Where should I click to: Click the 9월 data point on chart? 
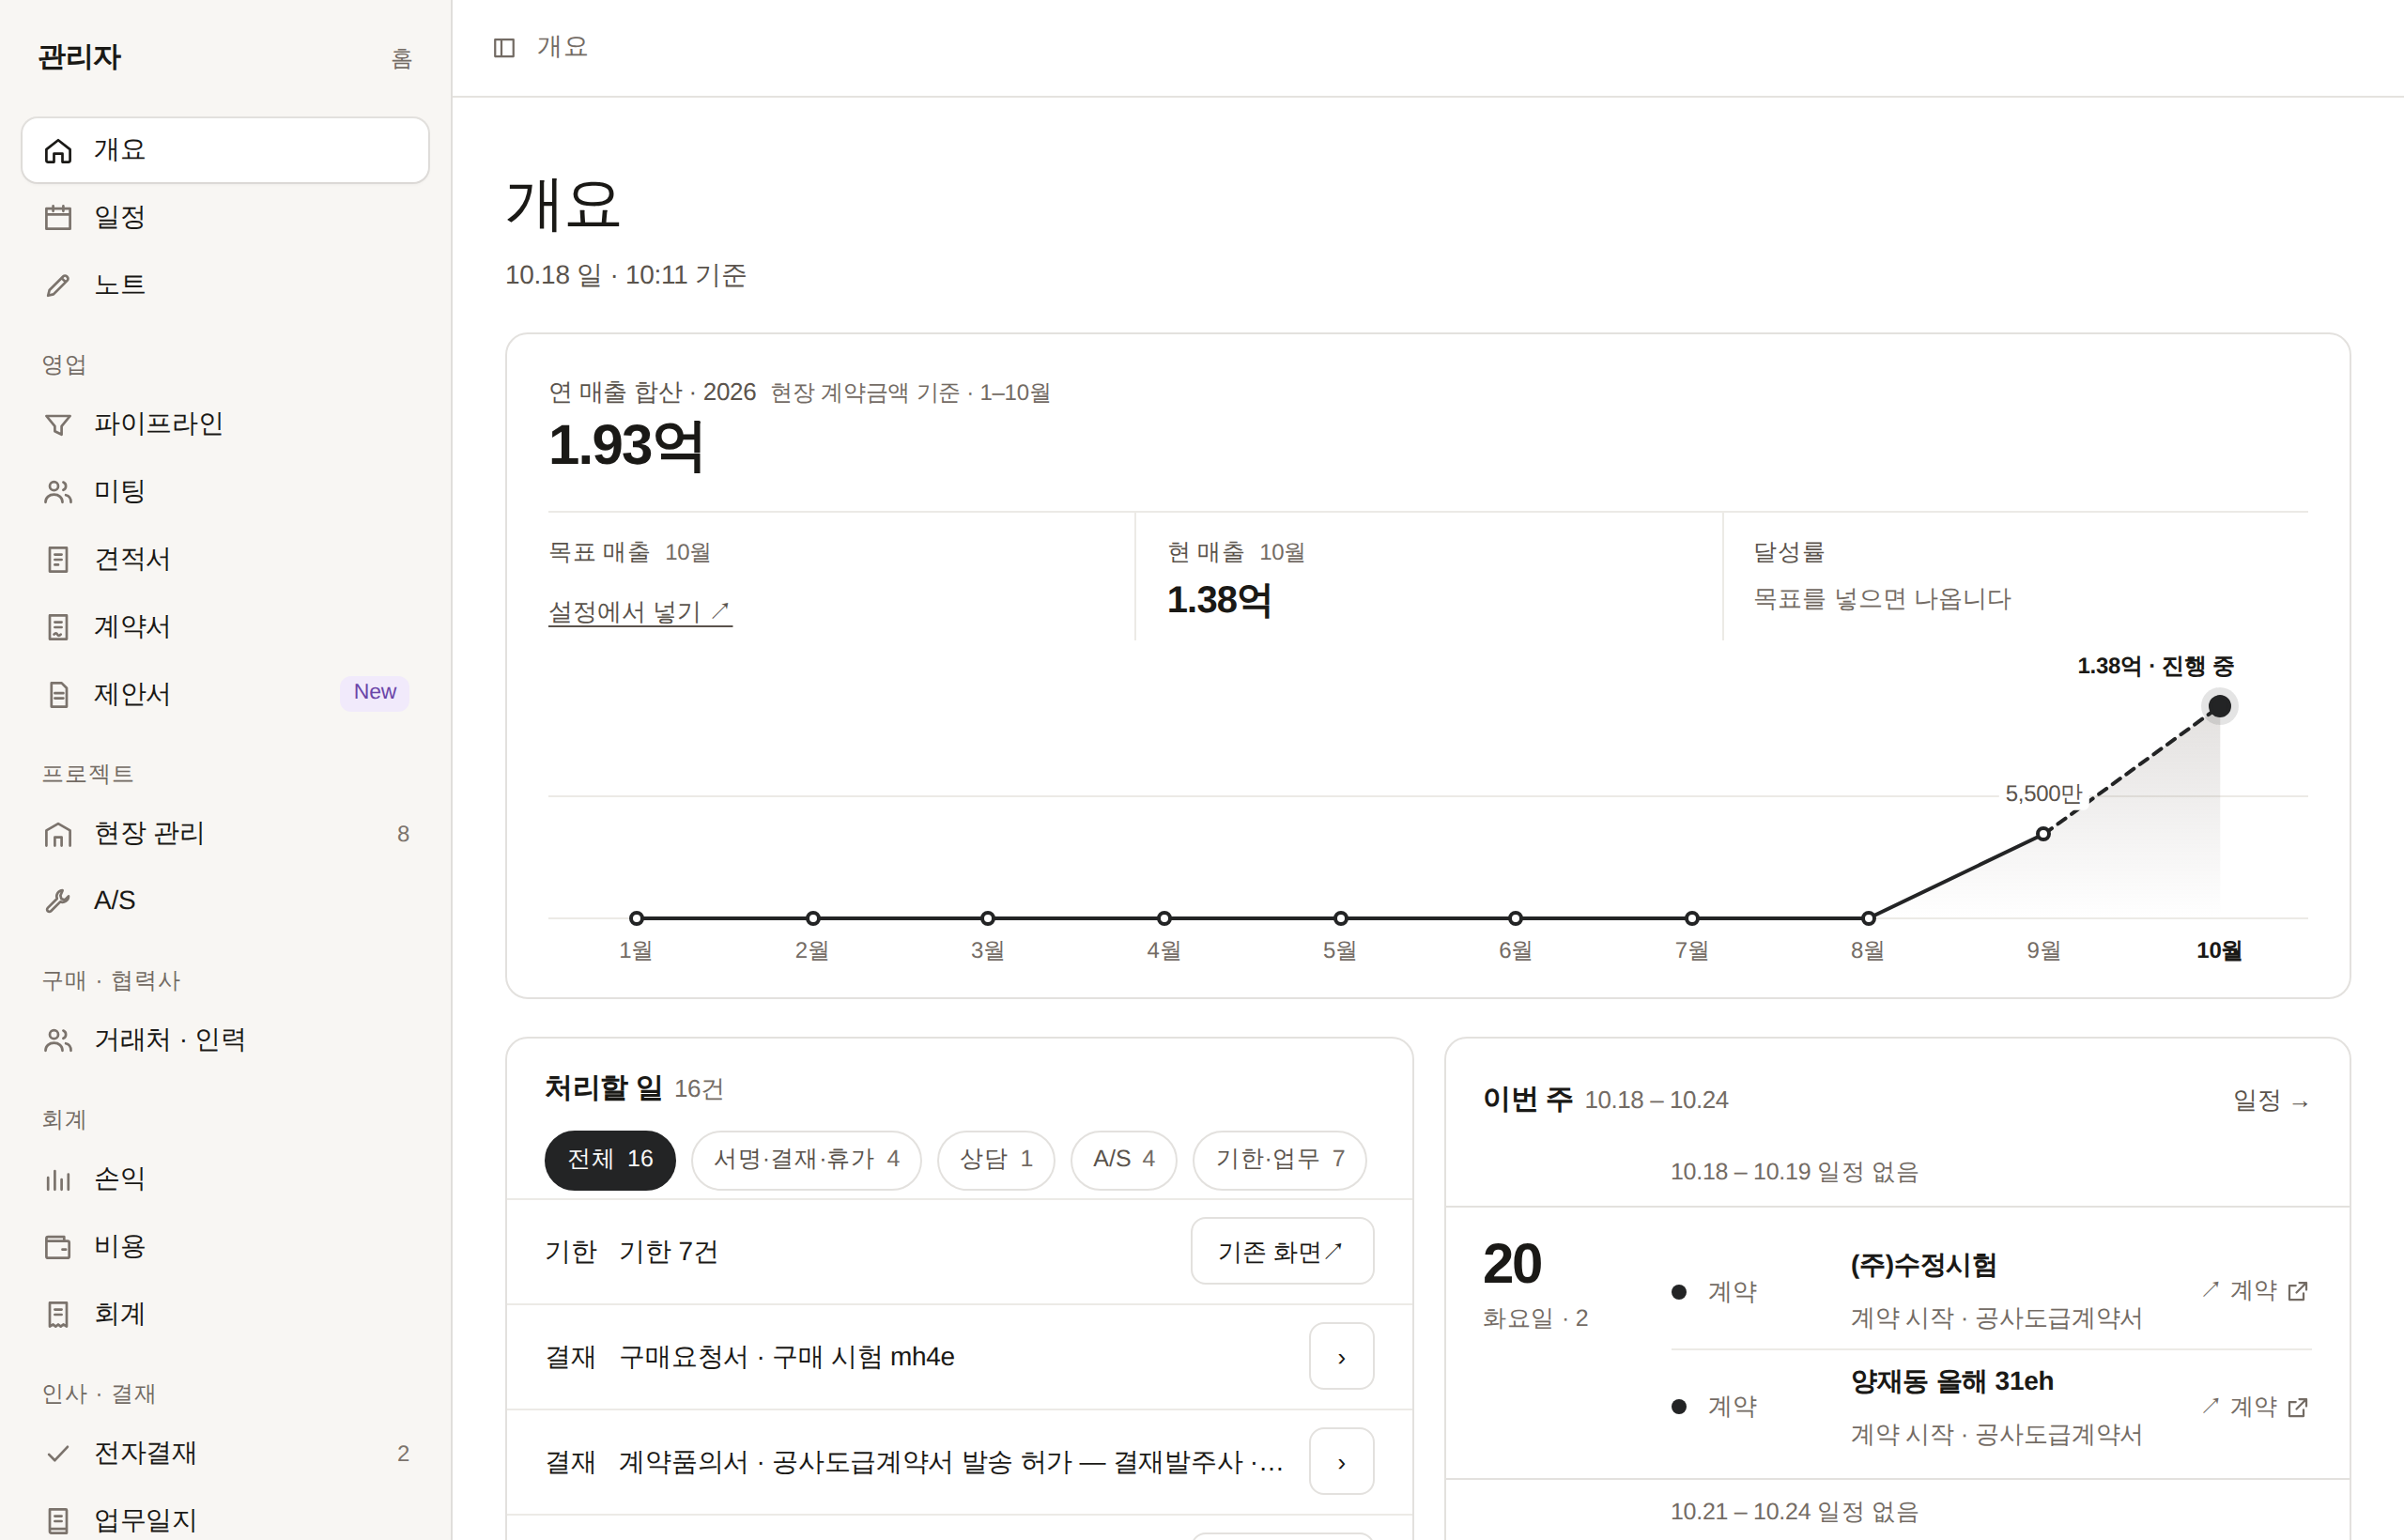2043,834
